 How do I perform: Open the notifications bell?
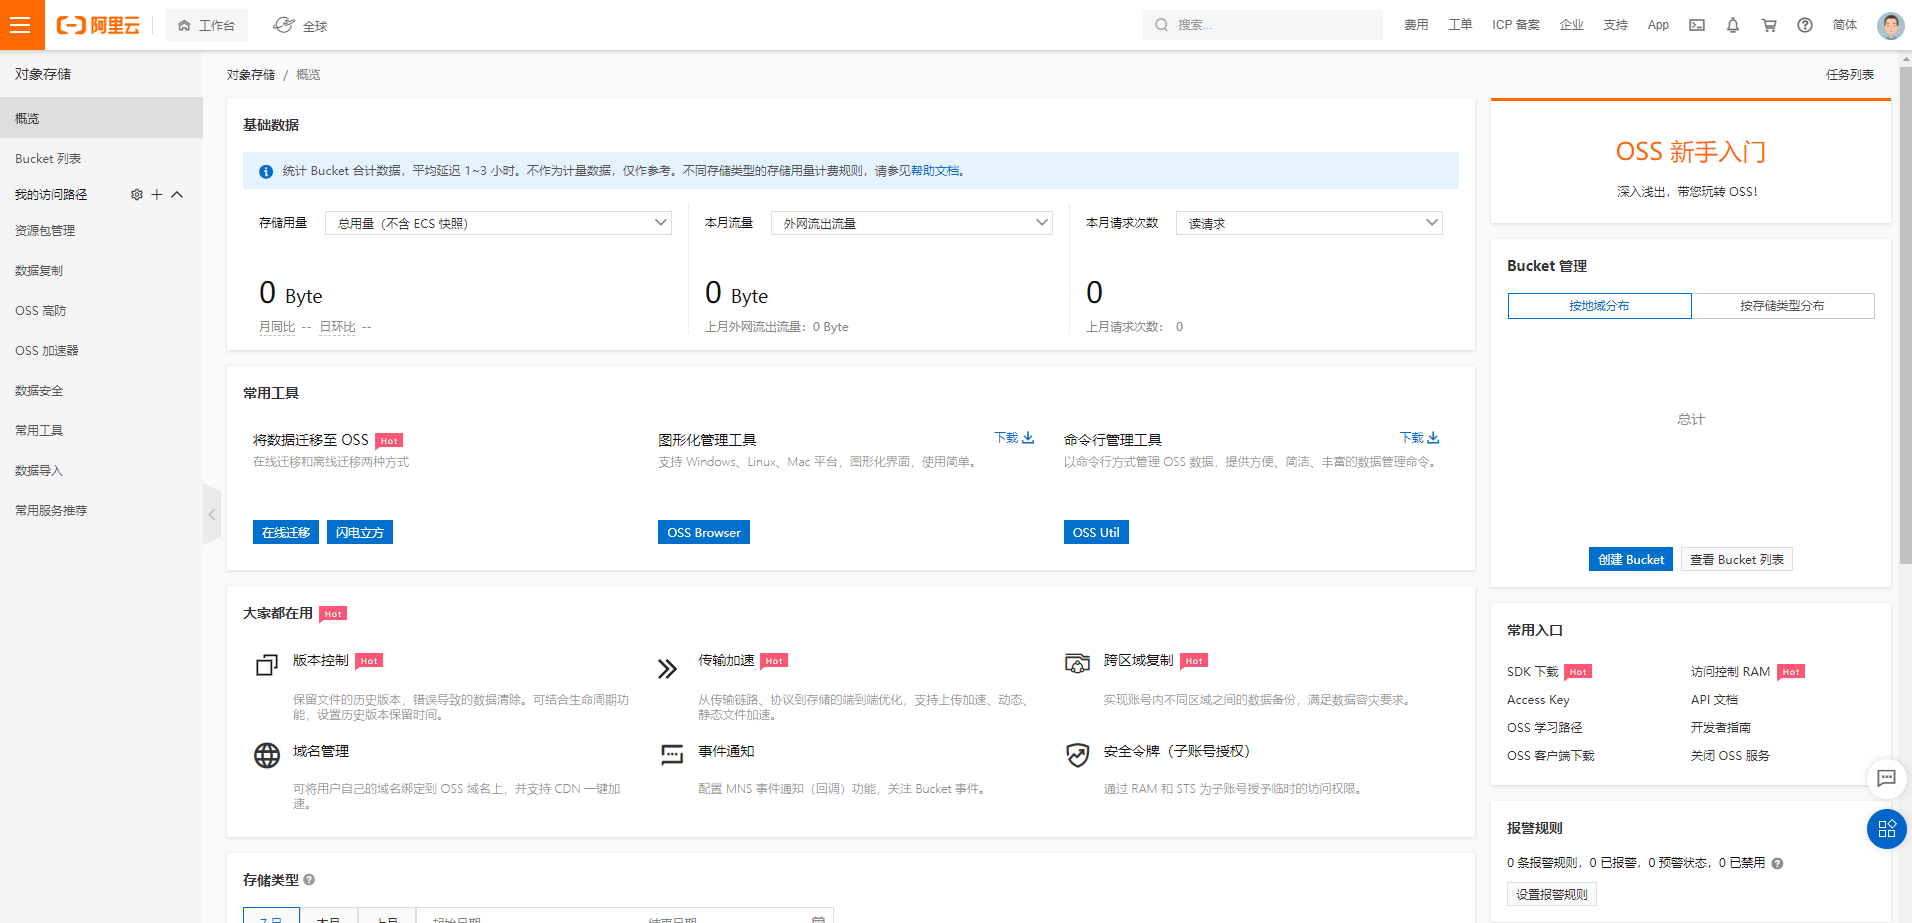(1733, 25)
